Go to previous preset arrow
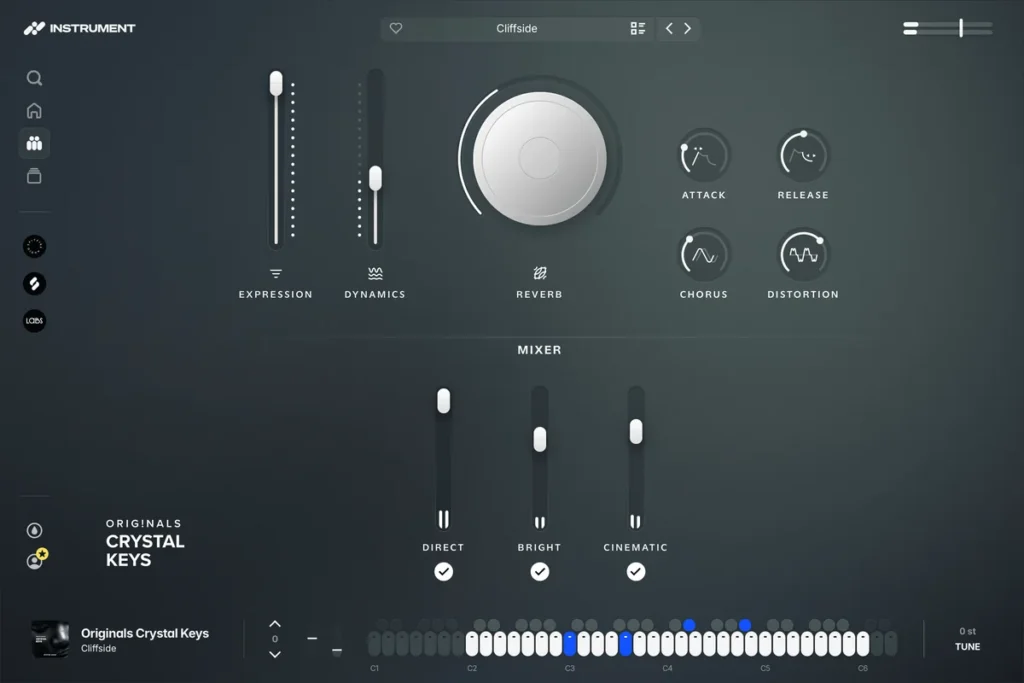Image resolution: width=1024 pixels, height=683 pixels. (x=669, y=28)
